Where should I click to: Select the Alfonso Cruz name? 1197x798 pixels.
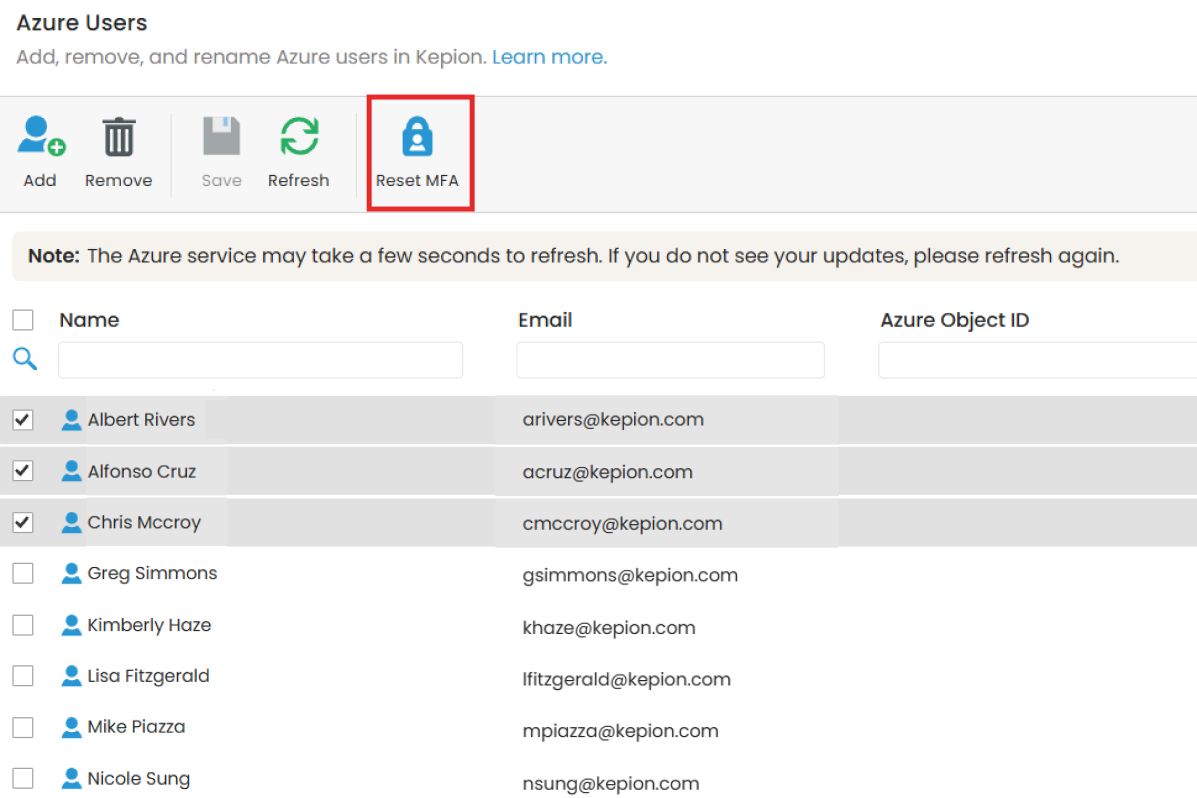142,472
